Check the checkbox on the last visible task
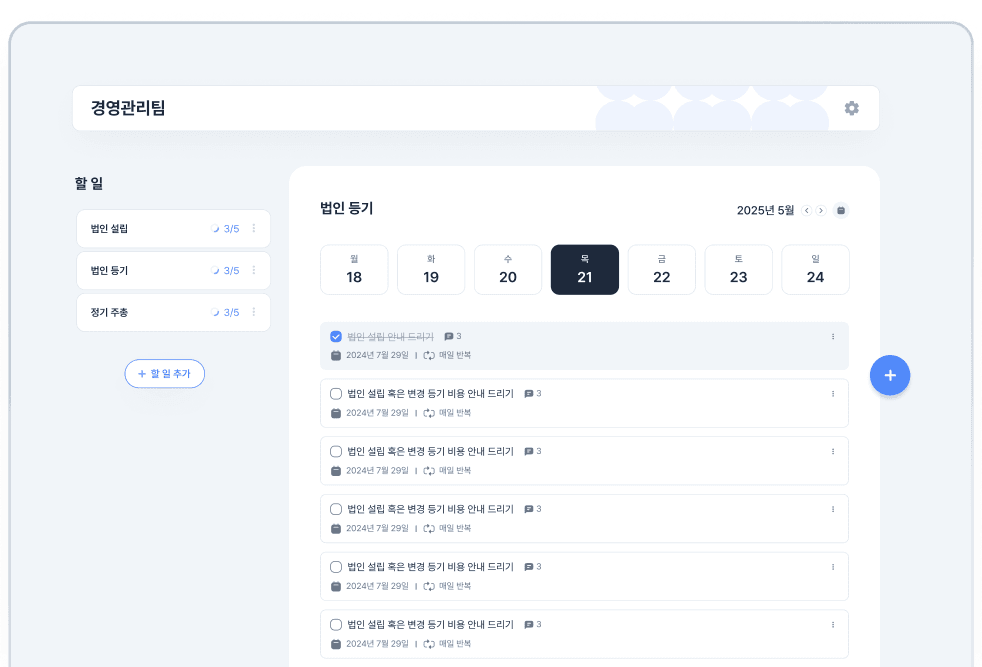 tap(336, 624)
